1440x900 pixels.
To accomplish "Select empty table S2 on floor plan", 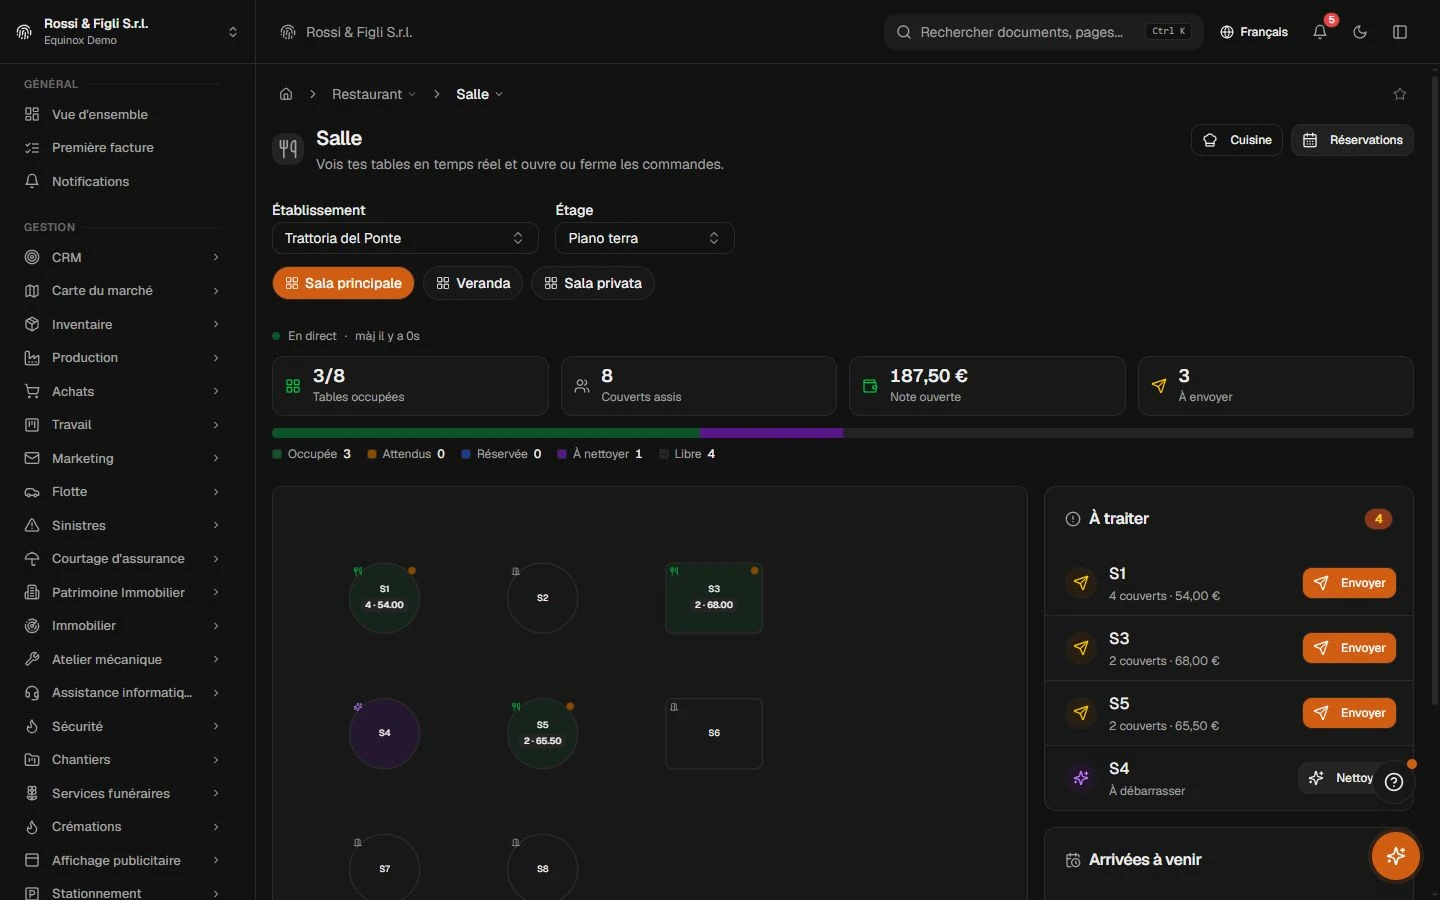I will [542, 598].
